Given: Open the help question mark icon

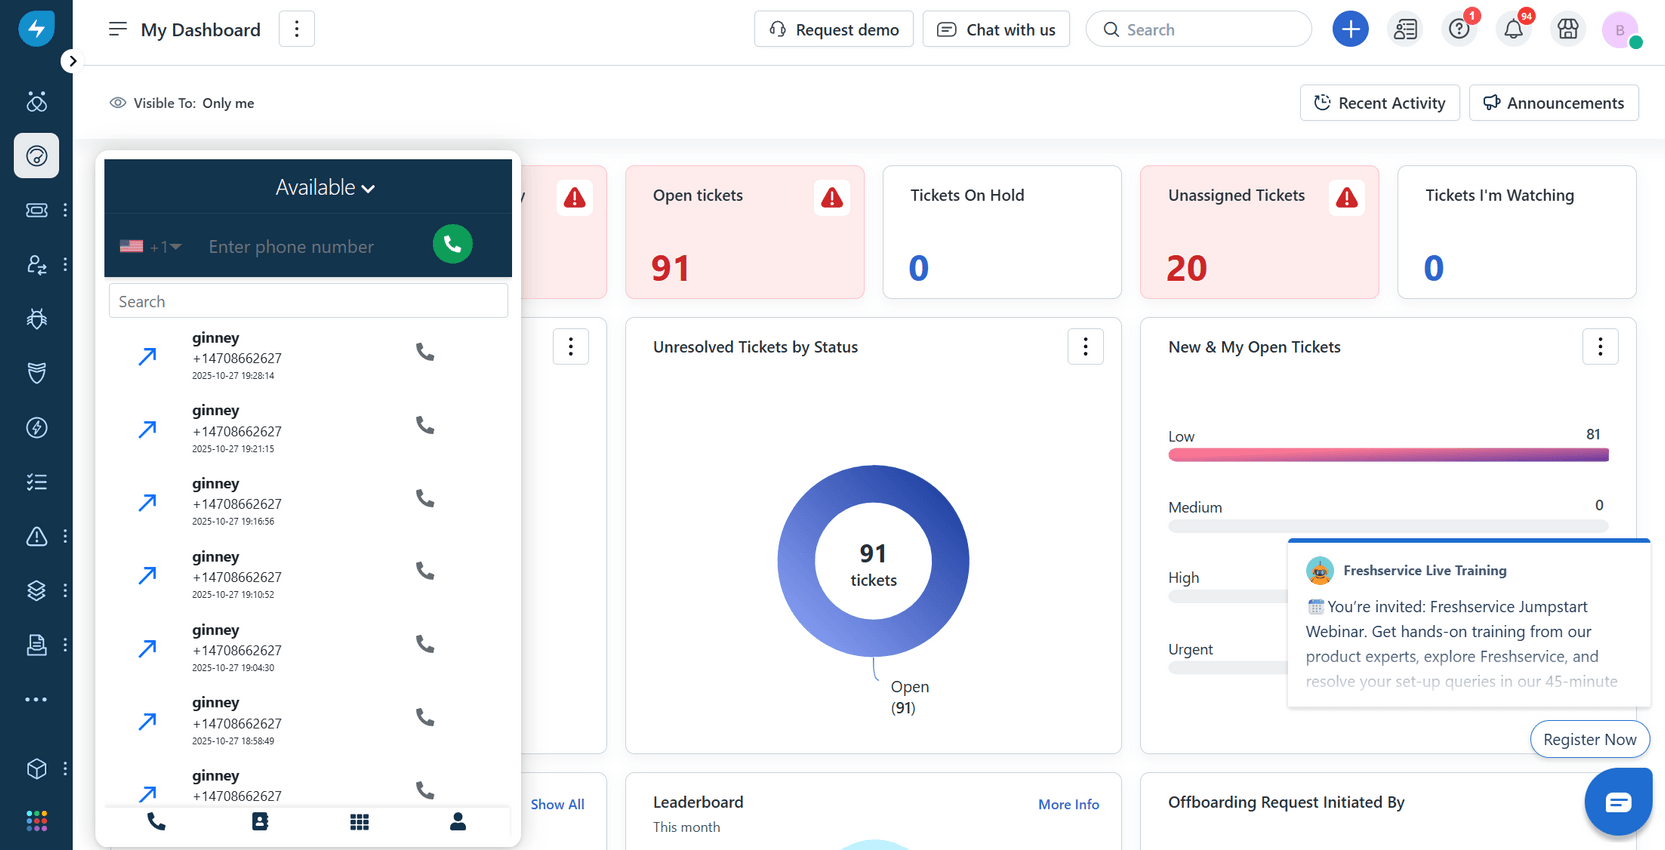Looking at the screenshot, I should click(x=1460, y=29).
